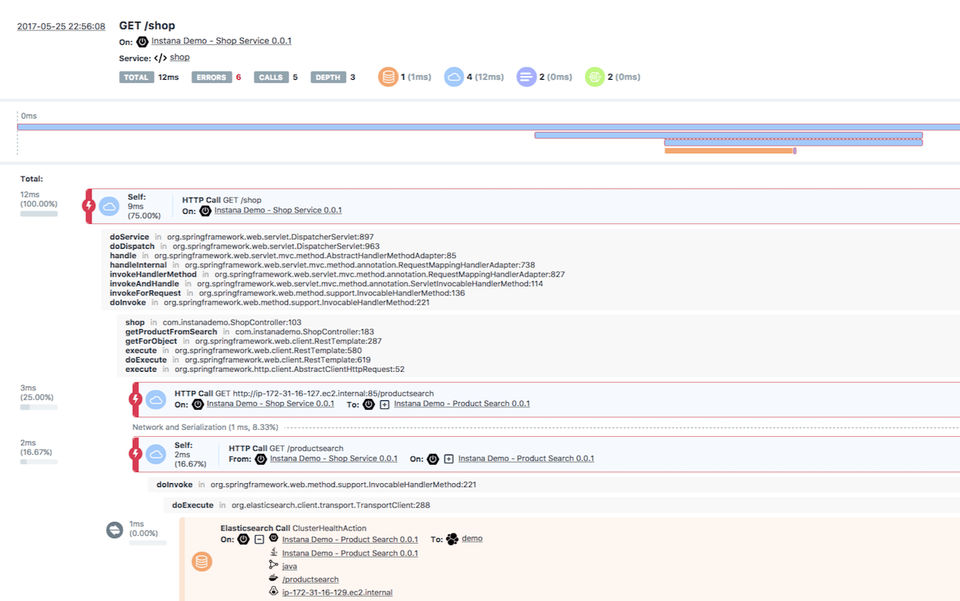Click the 'From:' power icon in the GET /productsearch call
This screenshot has height=601, width=960.
pos(261,458)
